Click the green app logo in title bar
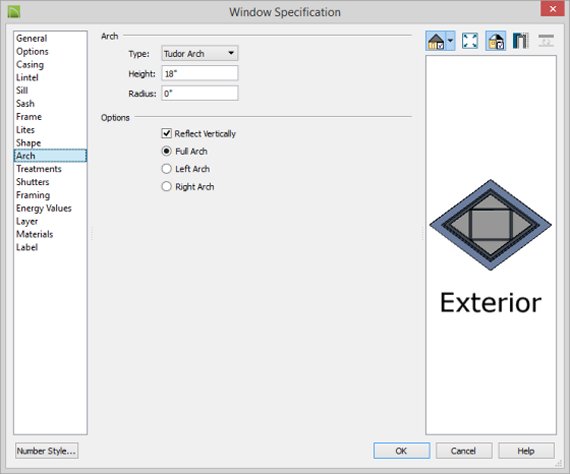Viewport: 570px width, 474px height. pos(14,12)
